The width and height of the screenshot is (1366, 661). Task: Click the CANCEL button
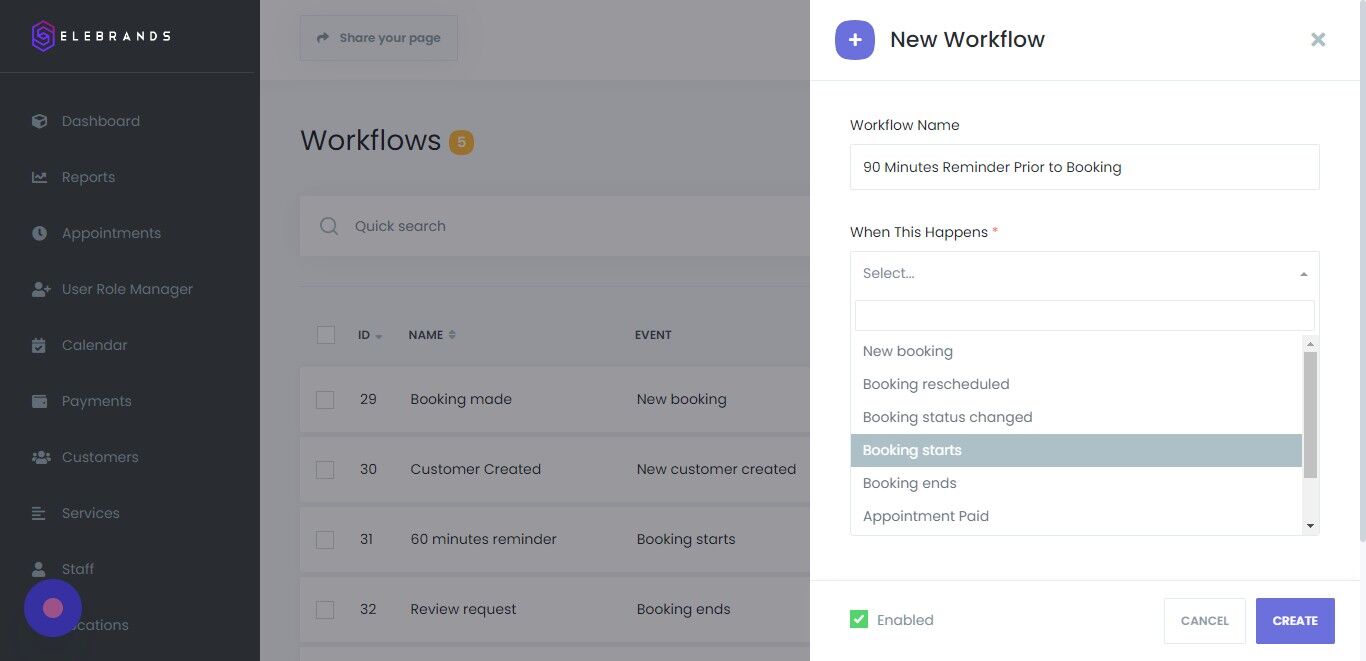(x=1205, y=621)
